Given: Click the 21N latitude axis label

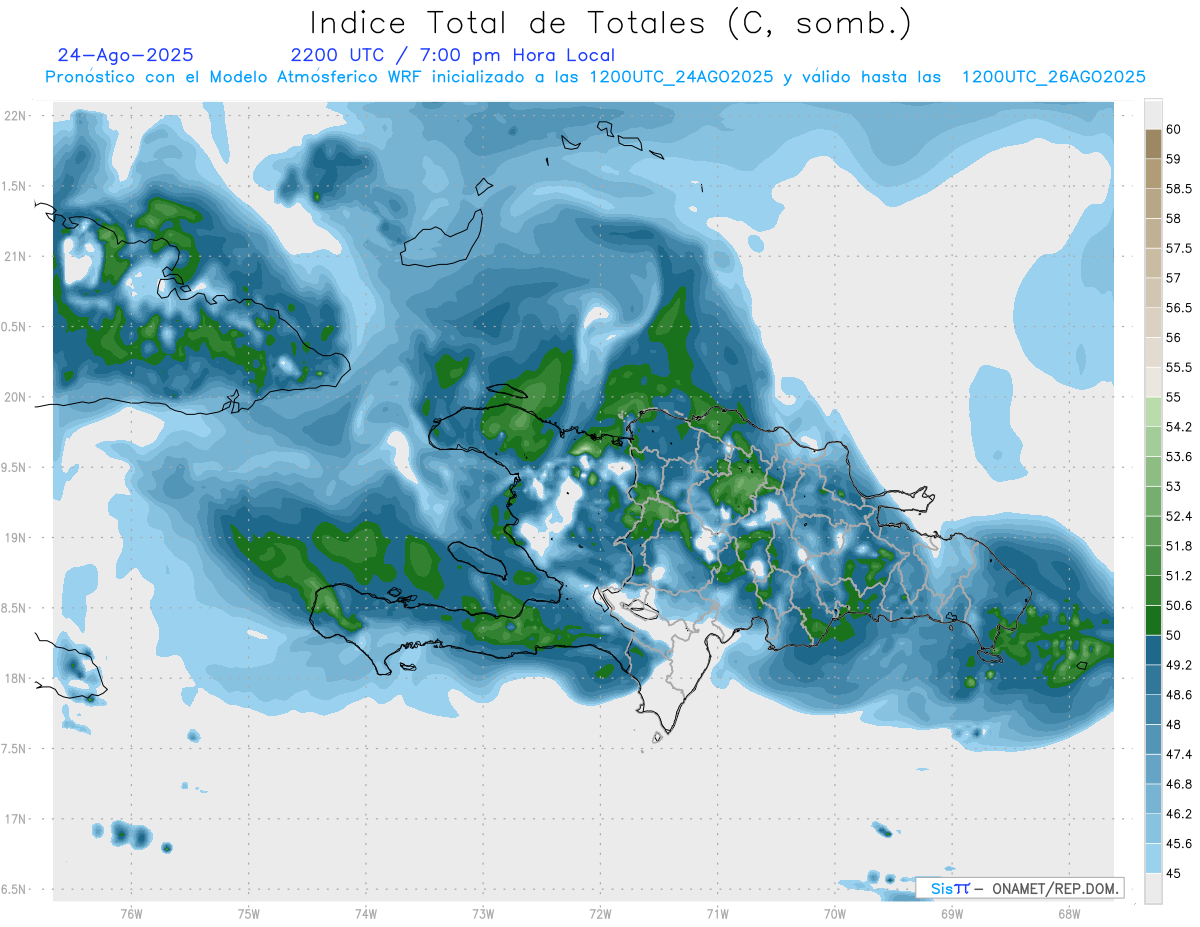Looking at the screenshot, I should (x=15, y=257).
